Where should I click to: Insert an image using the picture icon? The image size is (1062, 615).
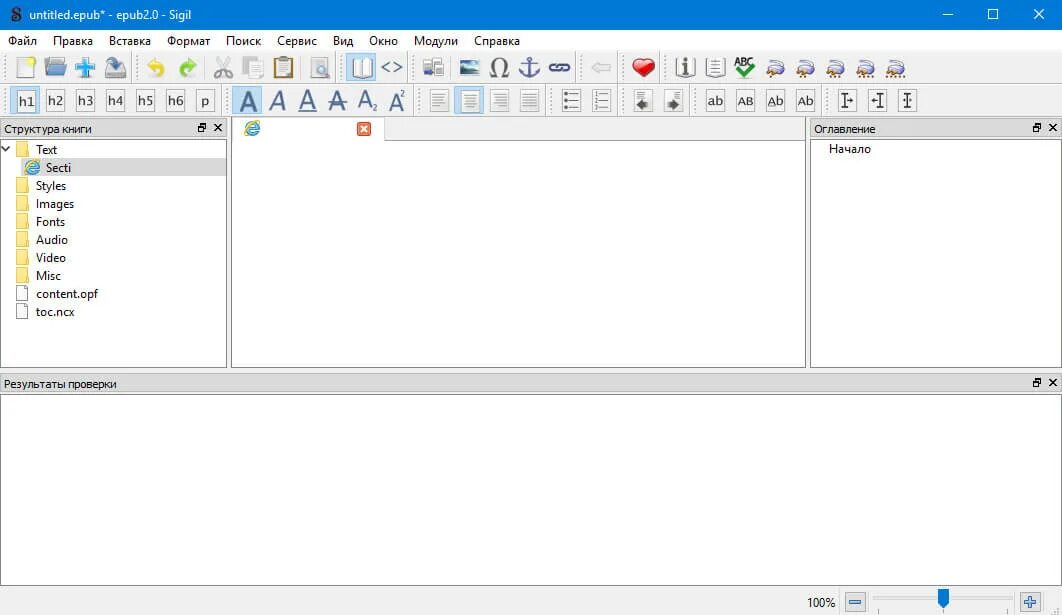(469, 67)
